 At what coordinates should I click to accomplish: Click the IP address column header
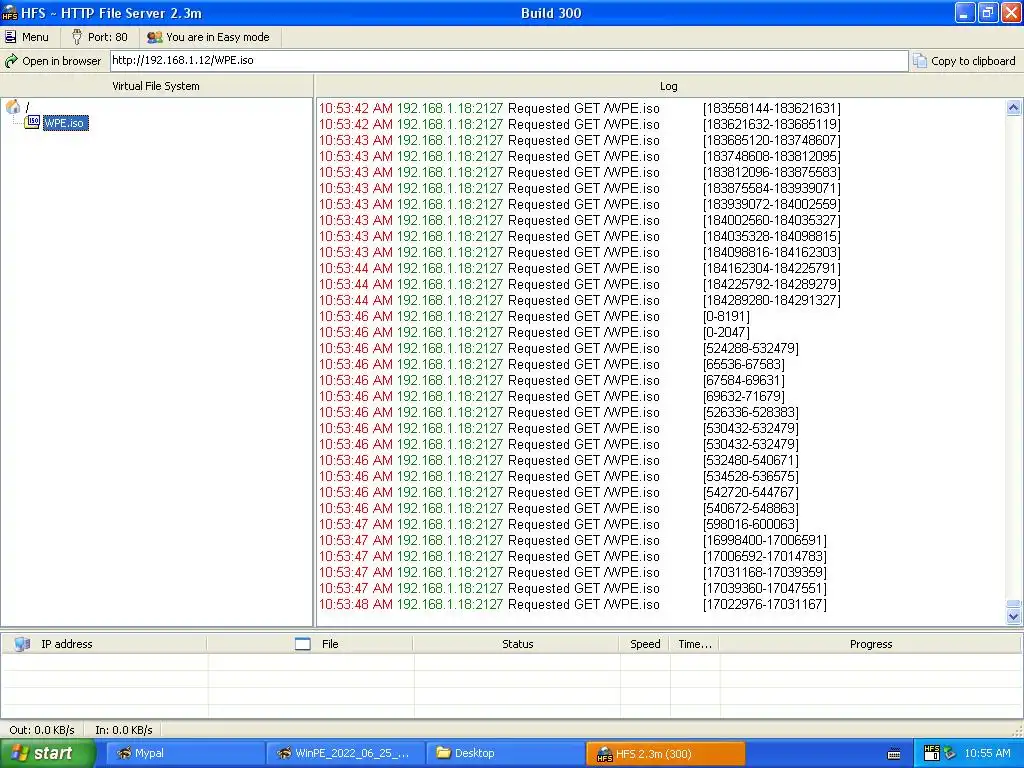tap(104, 644)
